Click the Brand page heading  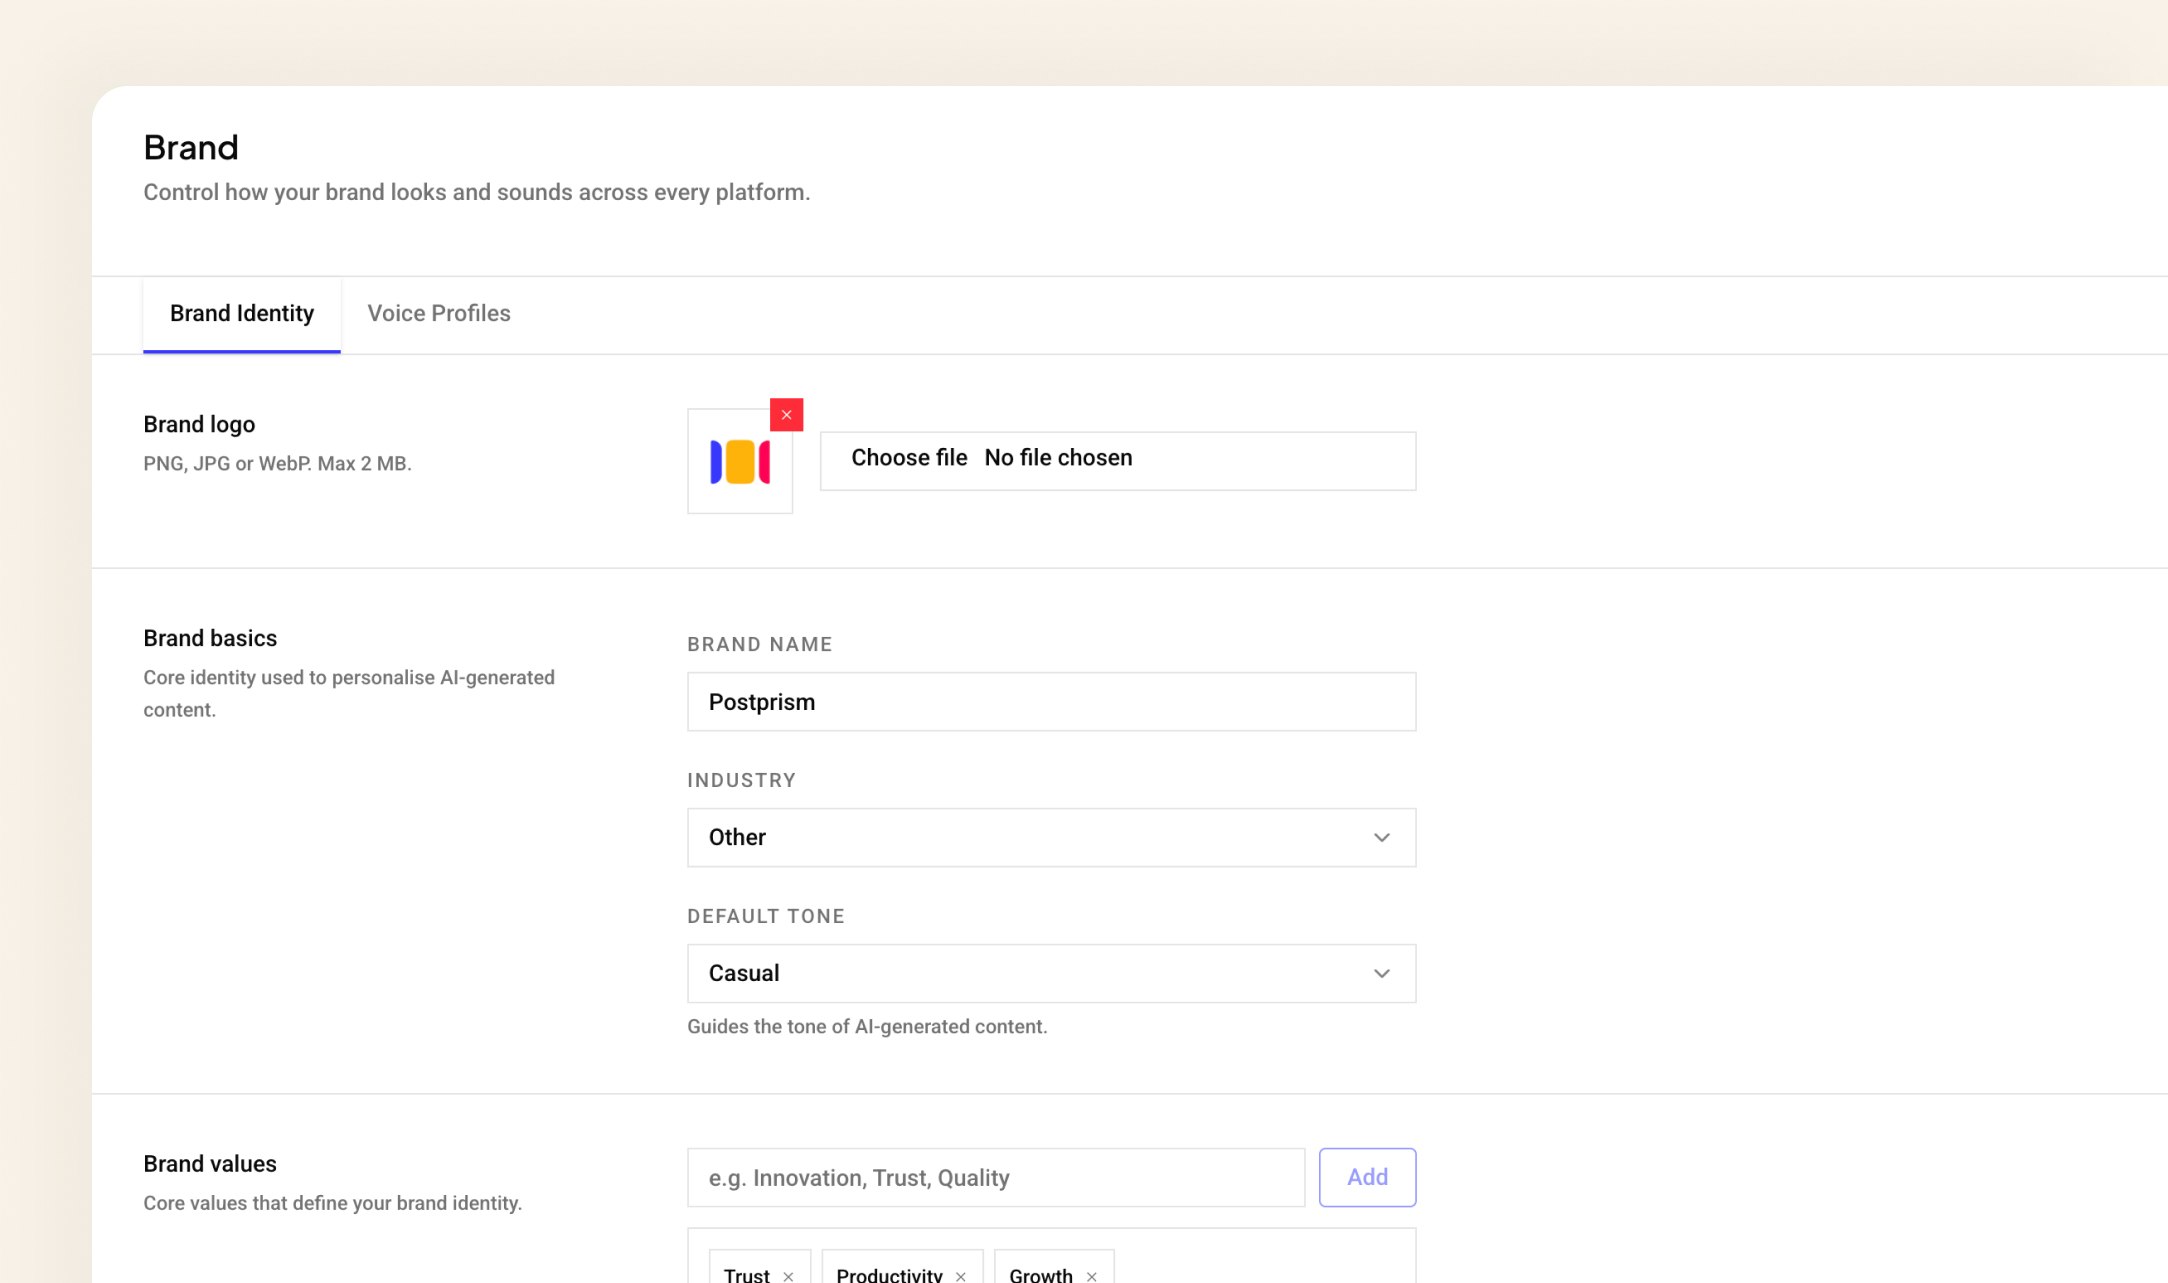pyautogui.click(x=191, y=148)
